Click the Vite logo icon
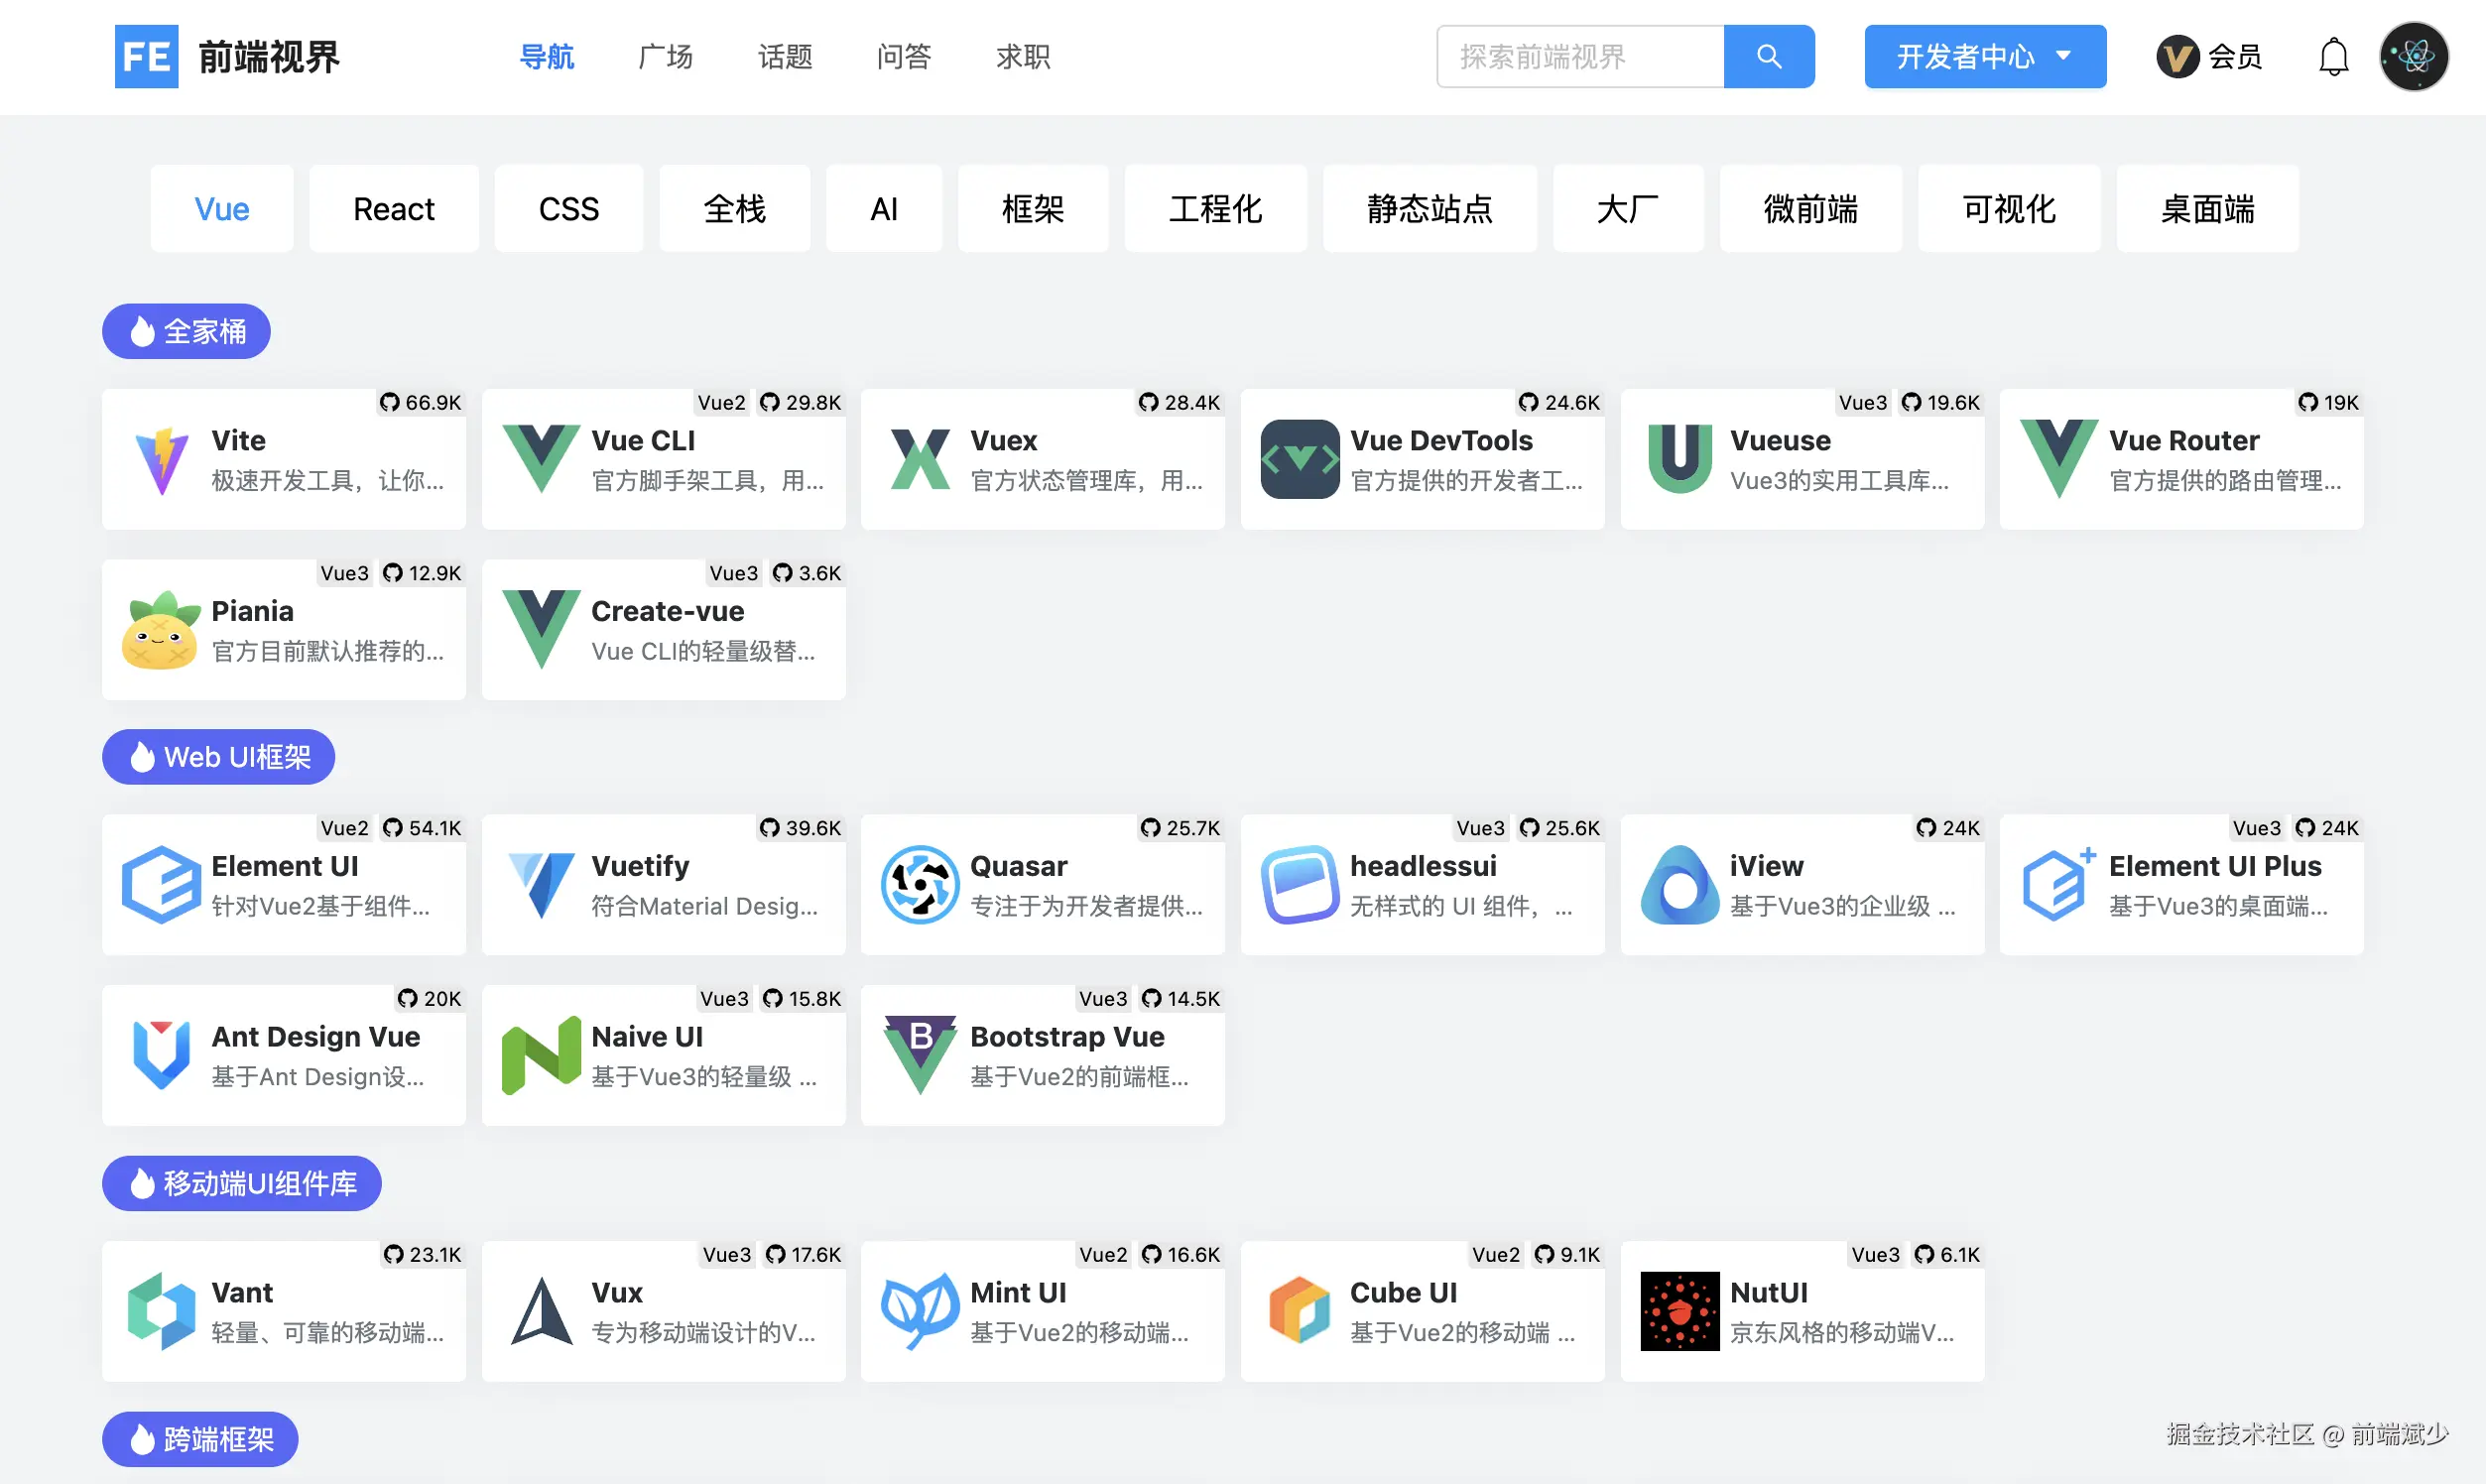Viewport: 2486px width, 1484px height. coord(161,460)
